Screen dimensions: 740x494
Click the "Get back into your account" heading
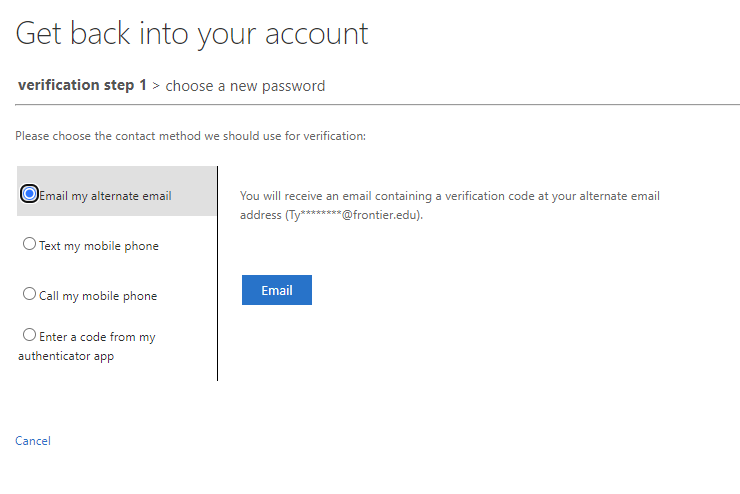click(x=192, y=34)
